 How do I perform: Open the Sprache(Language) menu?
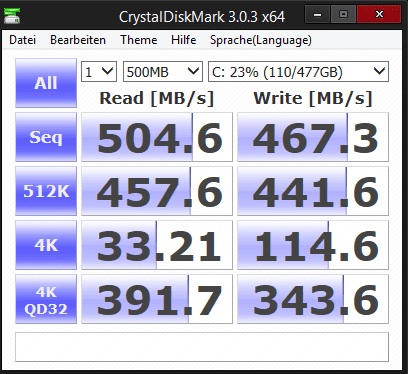click(x=261, y=40)
